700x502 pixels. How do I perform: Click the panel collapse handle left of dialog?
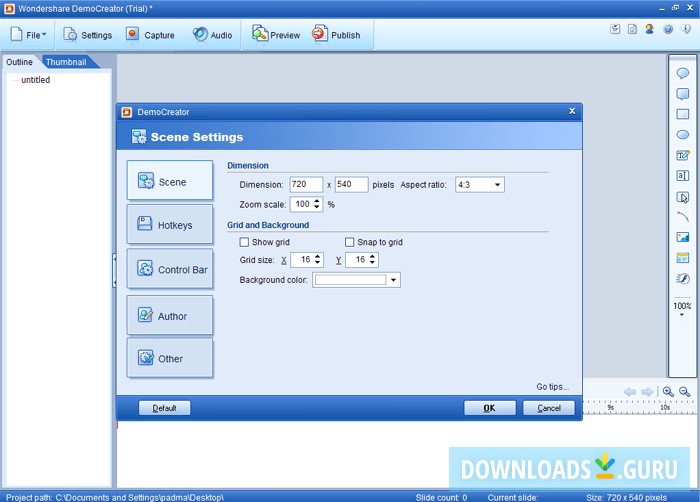(x=114, y=270)
